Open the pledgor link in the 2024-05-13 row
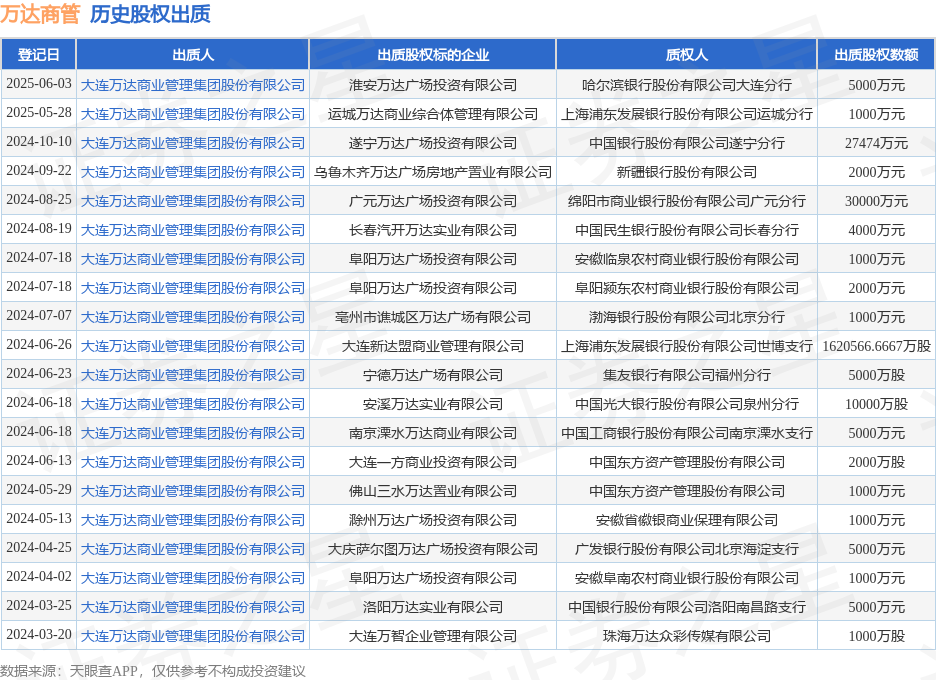 coord(193,520)
